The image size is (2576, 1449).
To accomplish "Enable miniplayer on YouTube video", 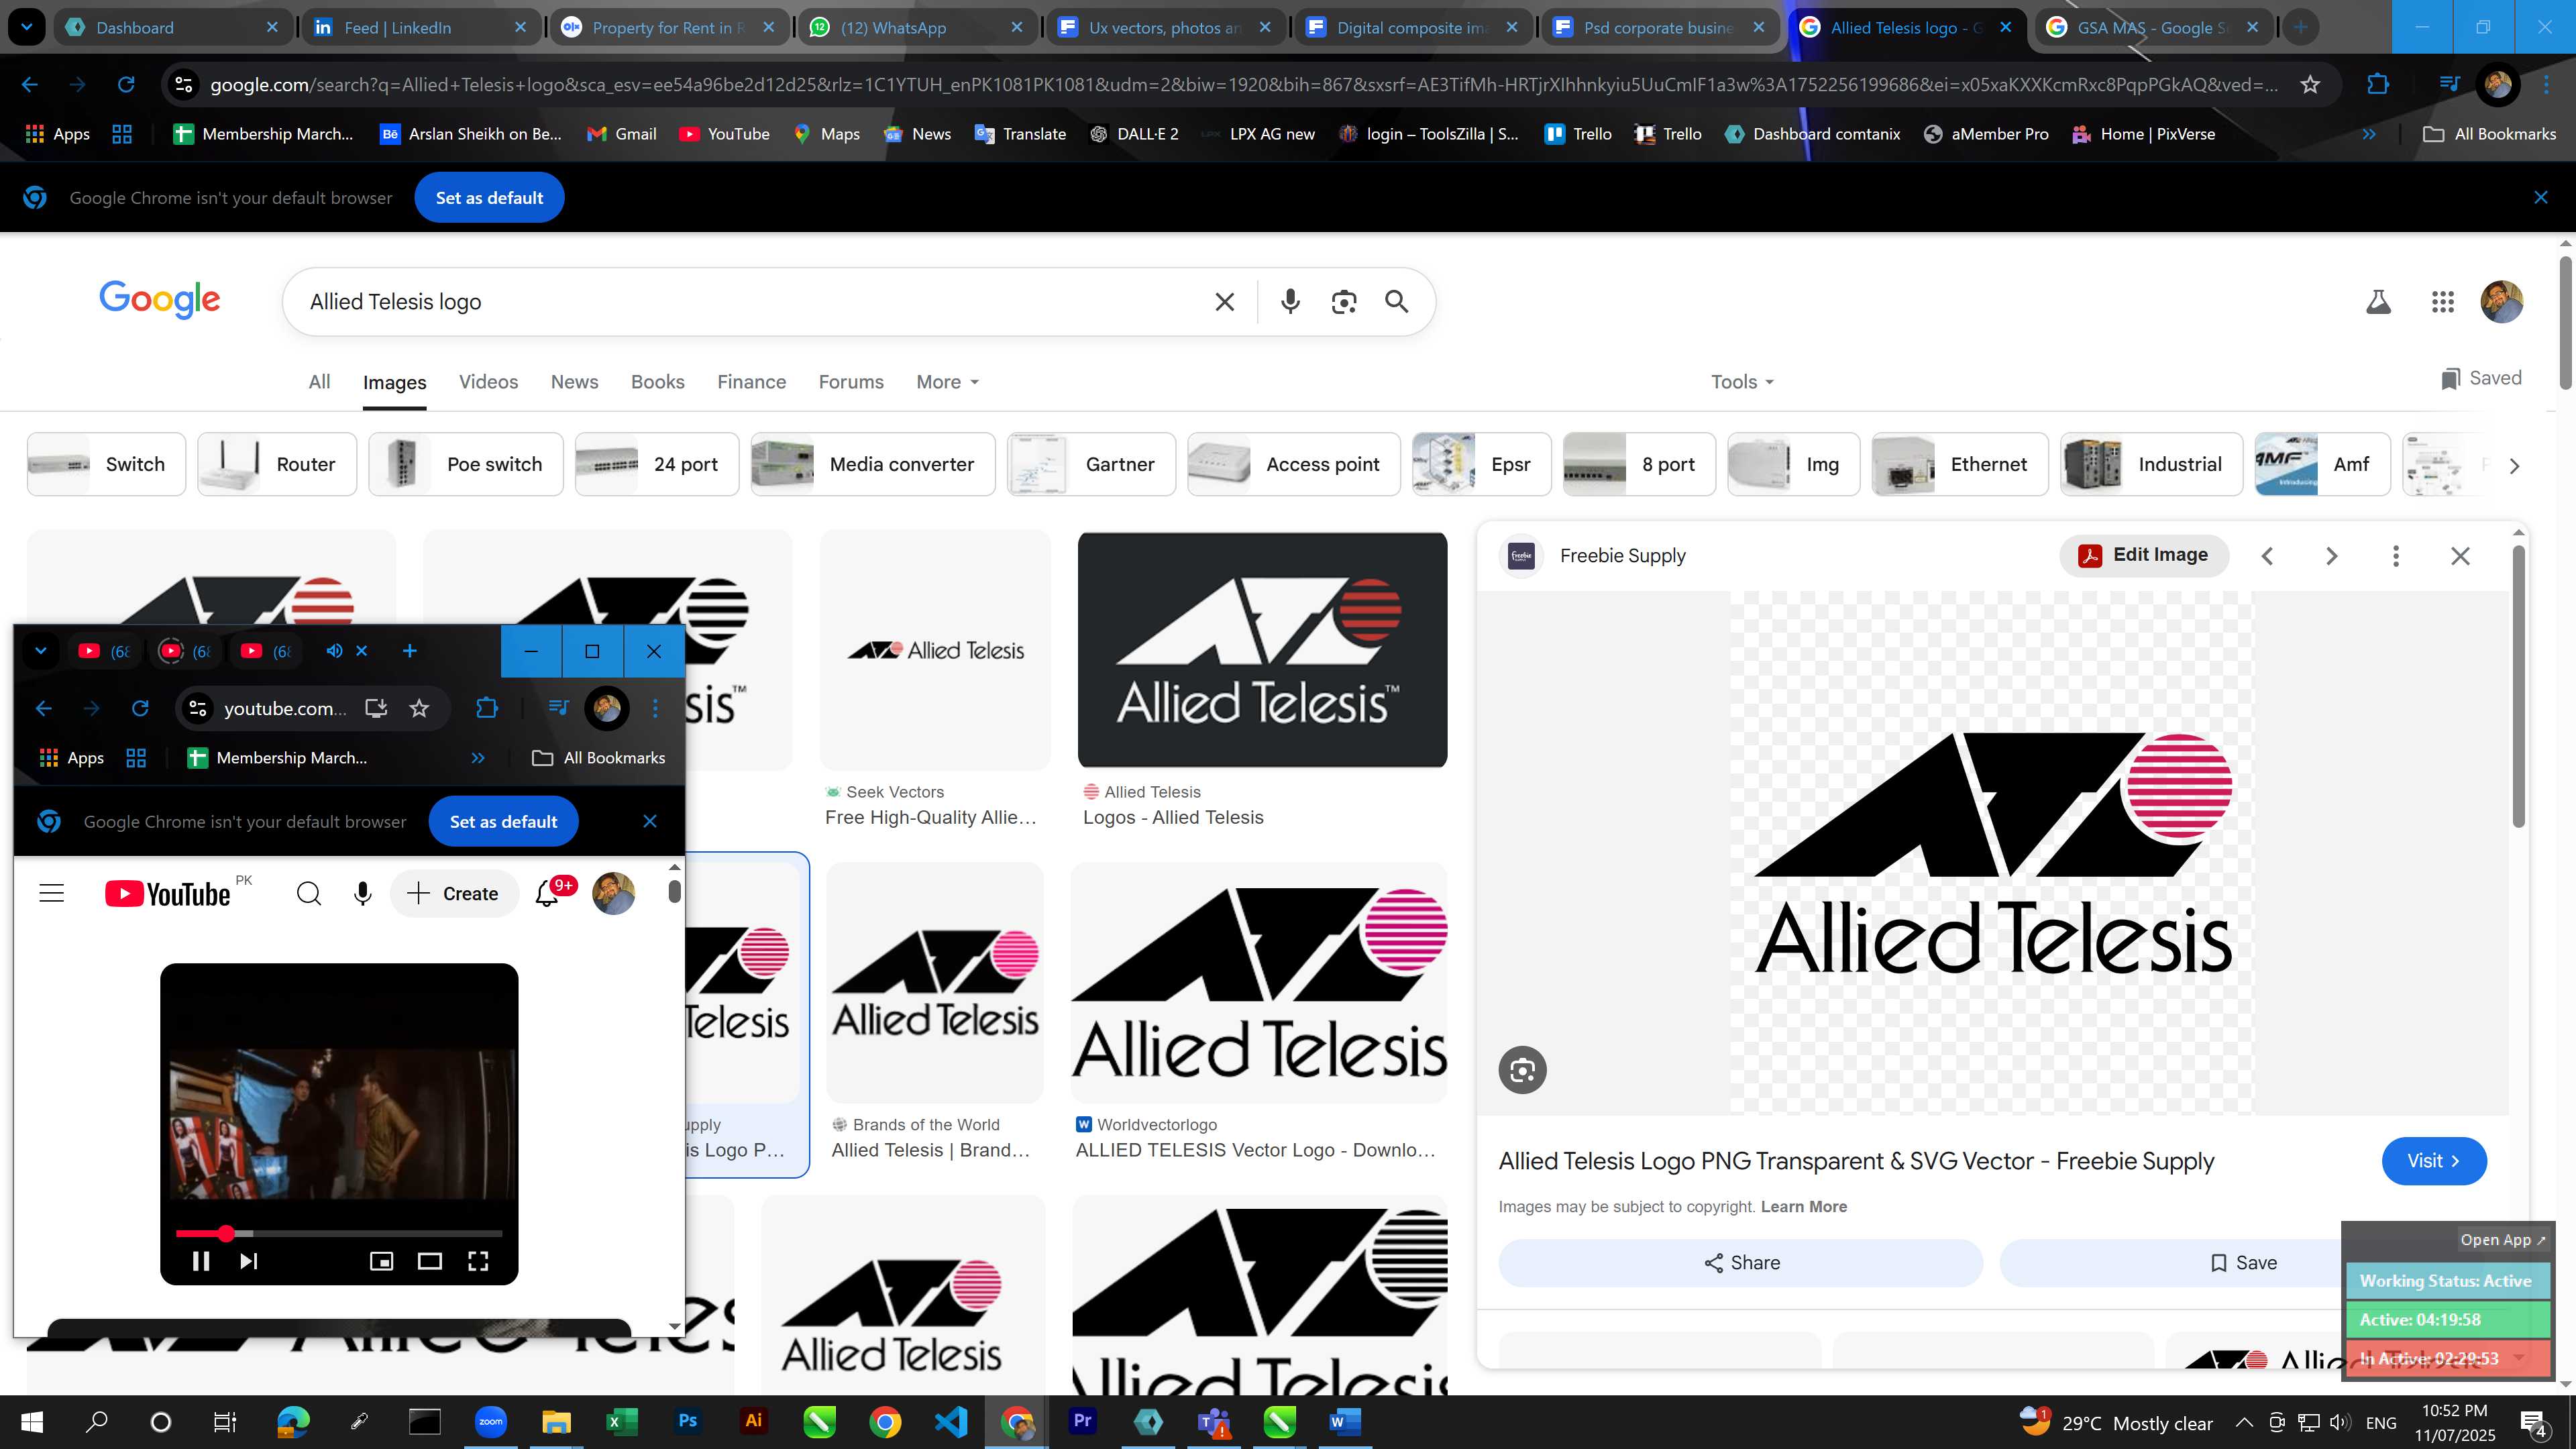I will 381,1261.
